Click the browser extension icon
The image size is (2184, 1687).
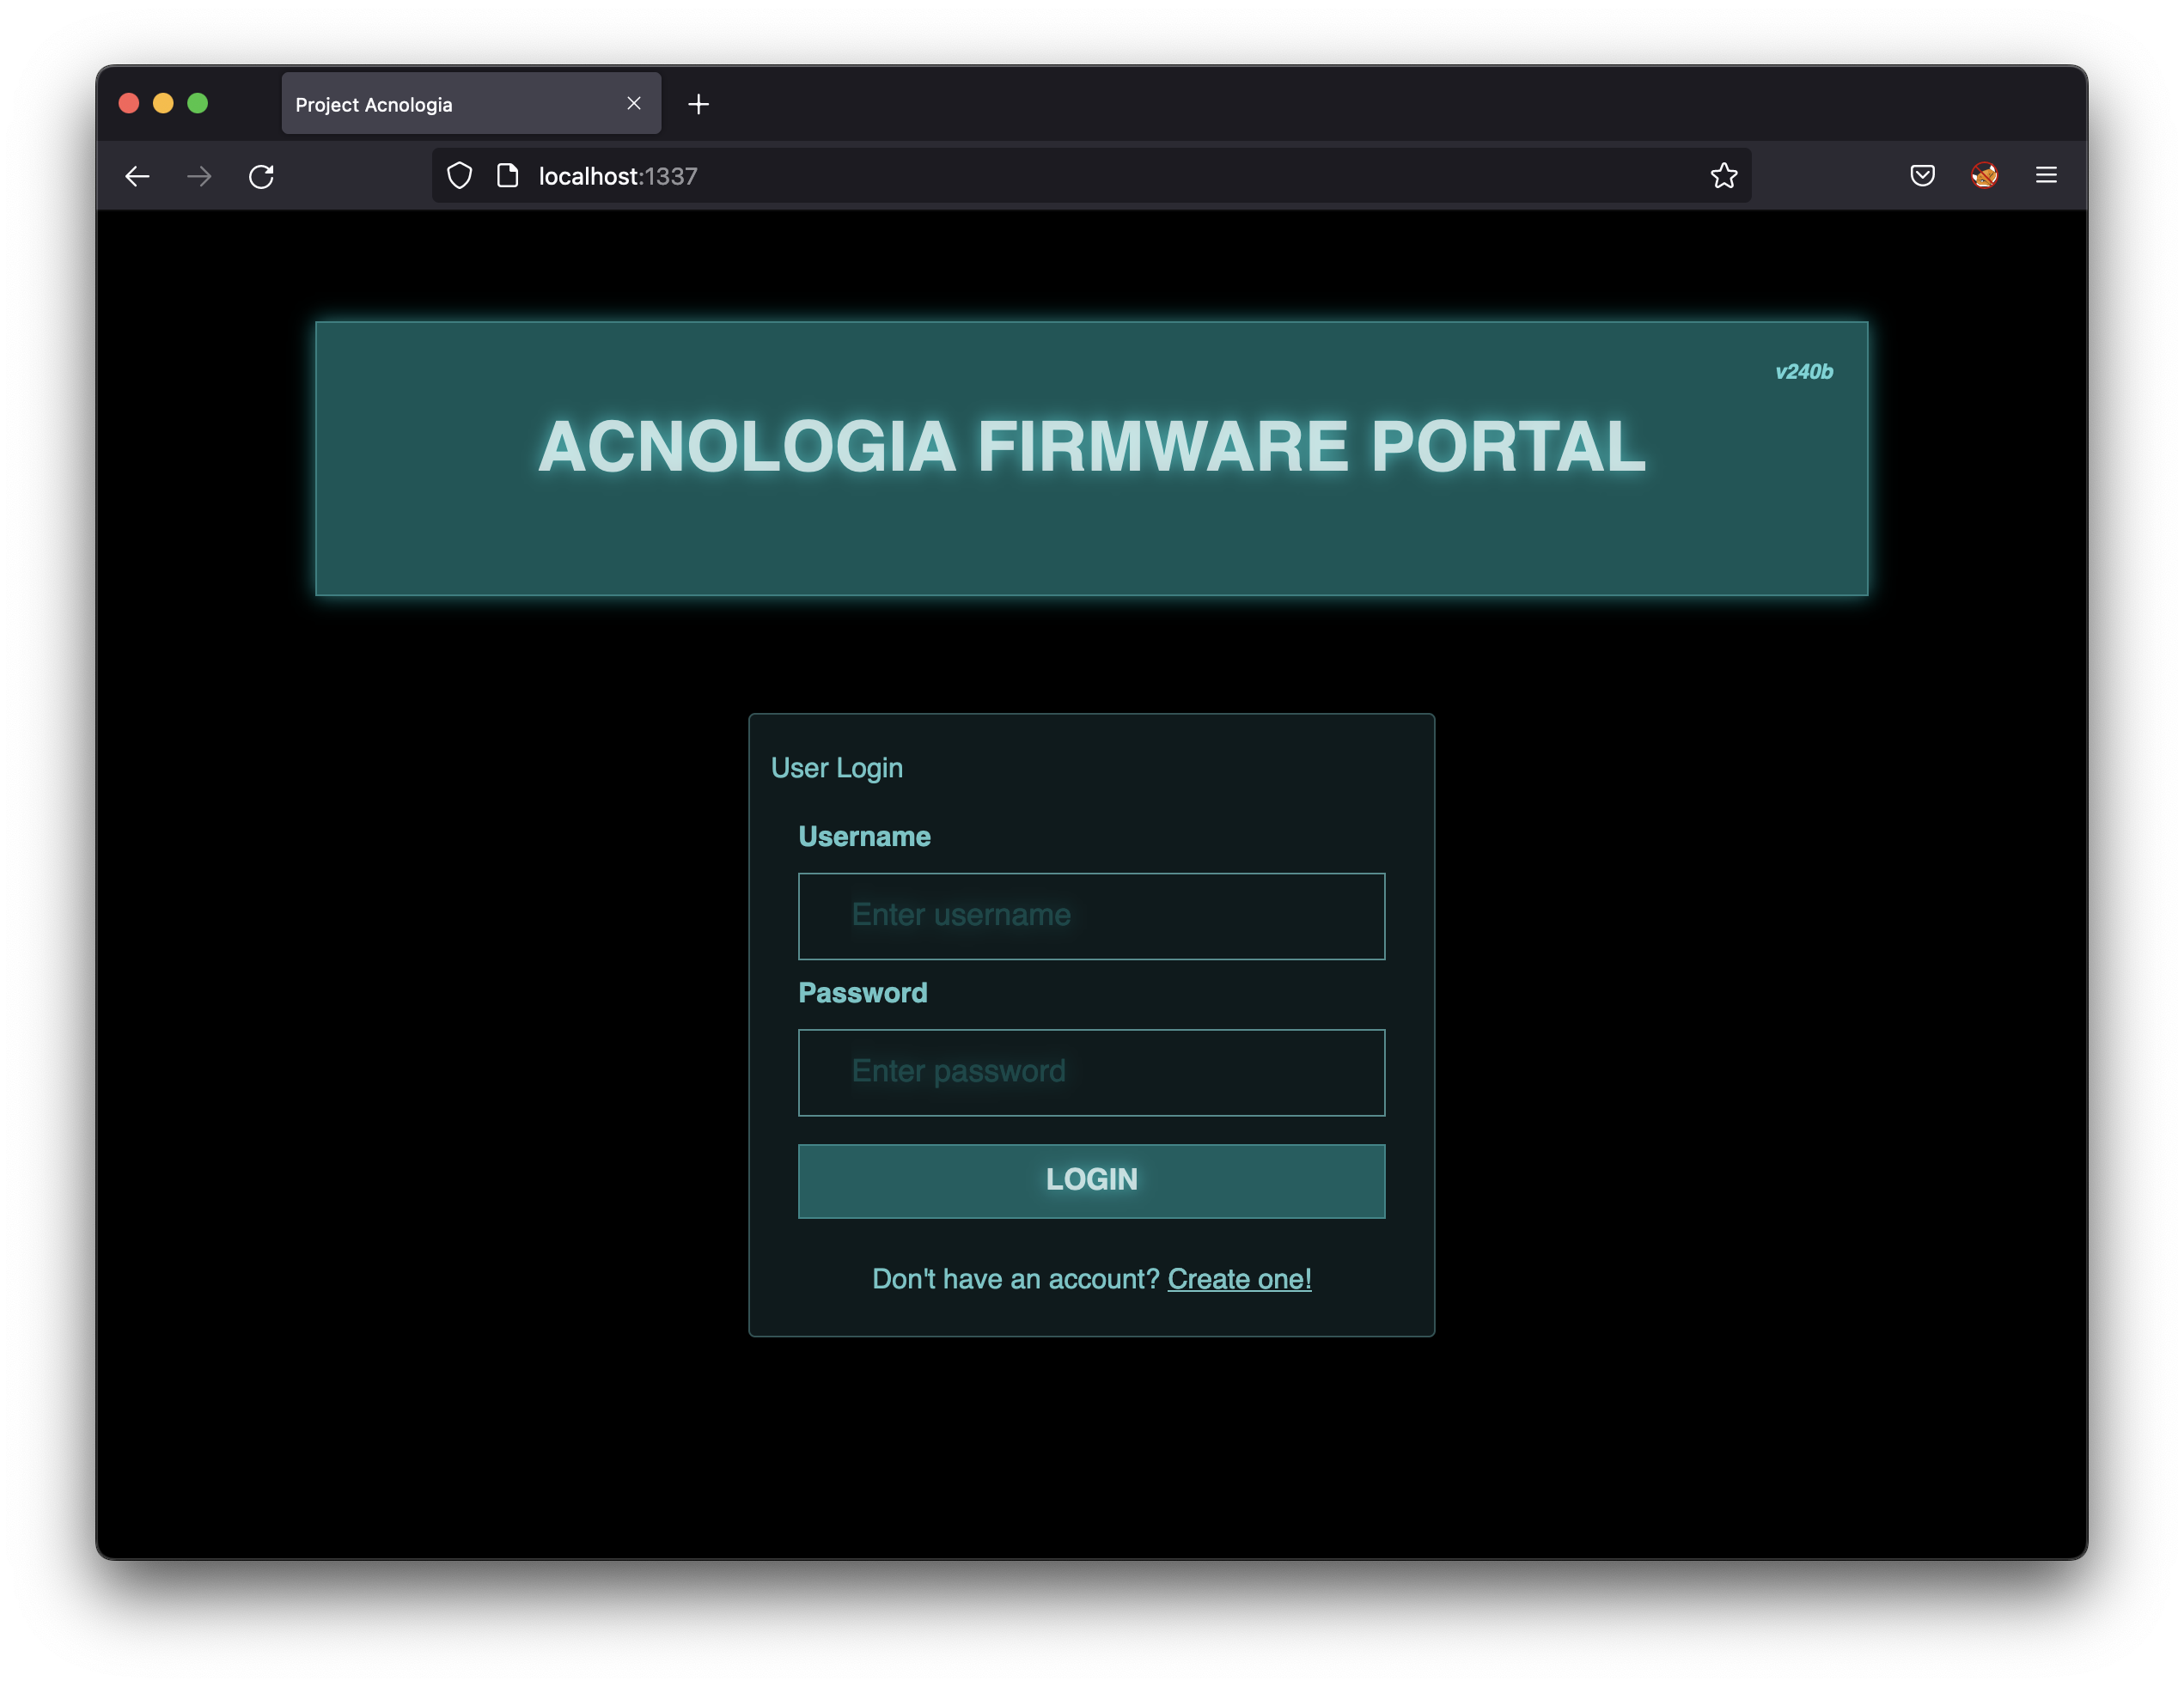click(x=1984, y=176)
